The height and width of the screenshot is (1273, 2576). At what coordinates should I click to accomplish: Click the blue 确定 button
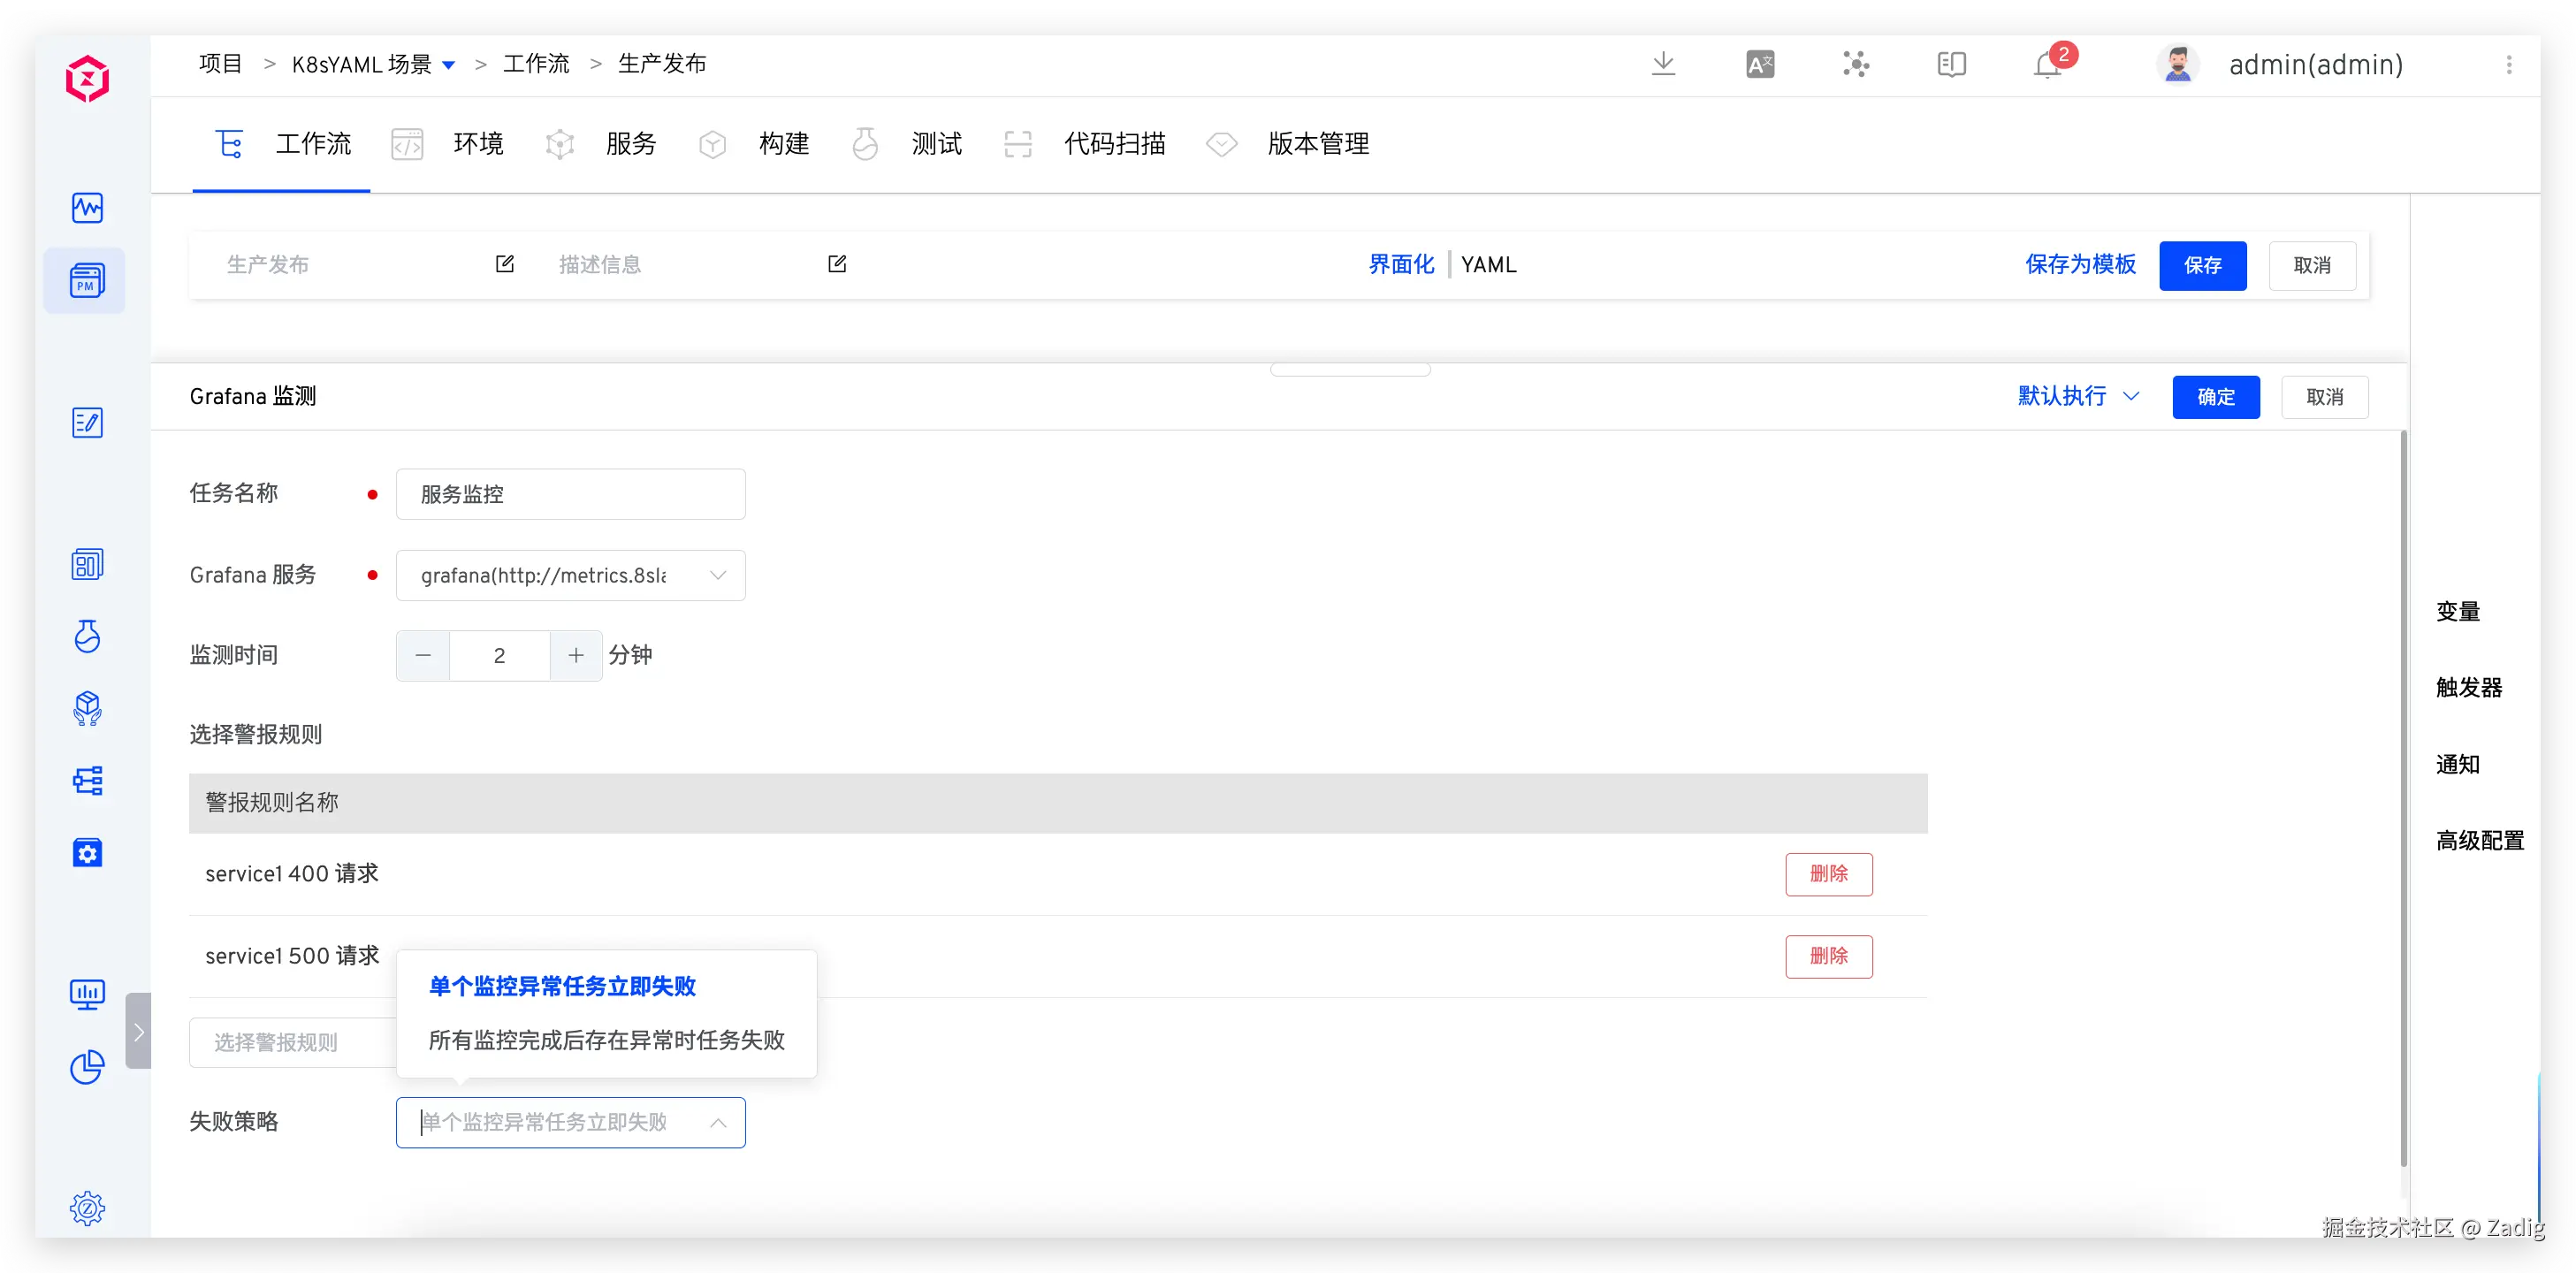click(2215, 397)
